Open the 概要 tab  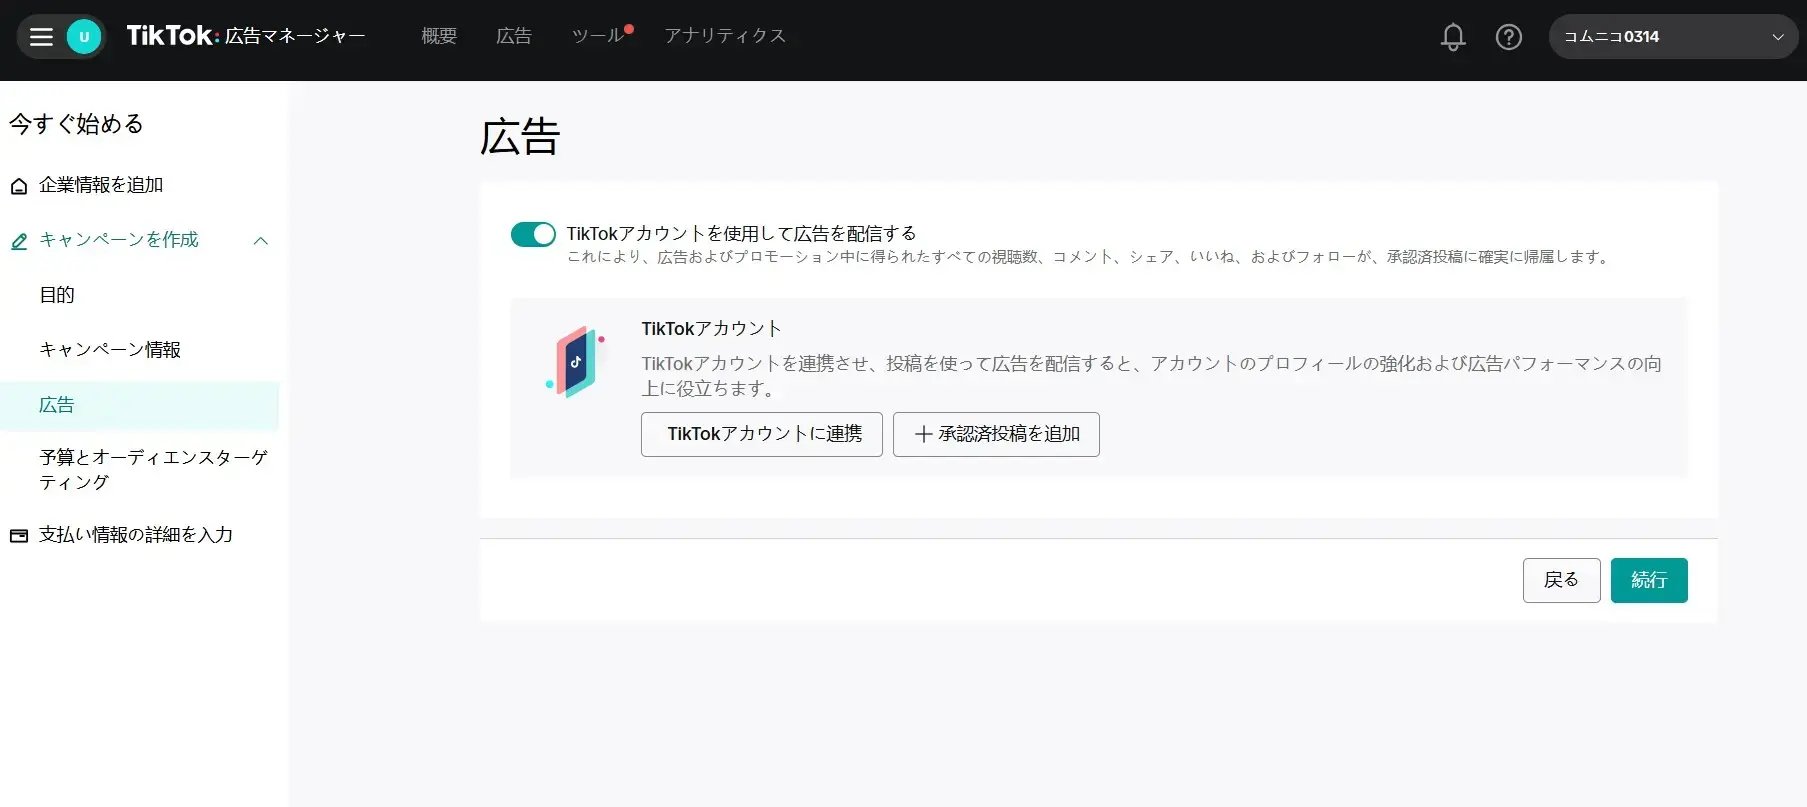pos(439,36)
